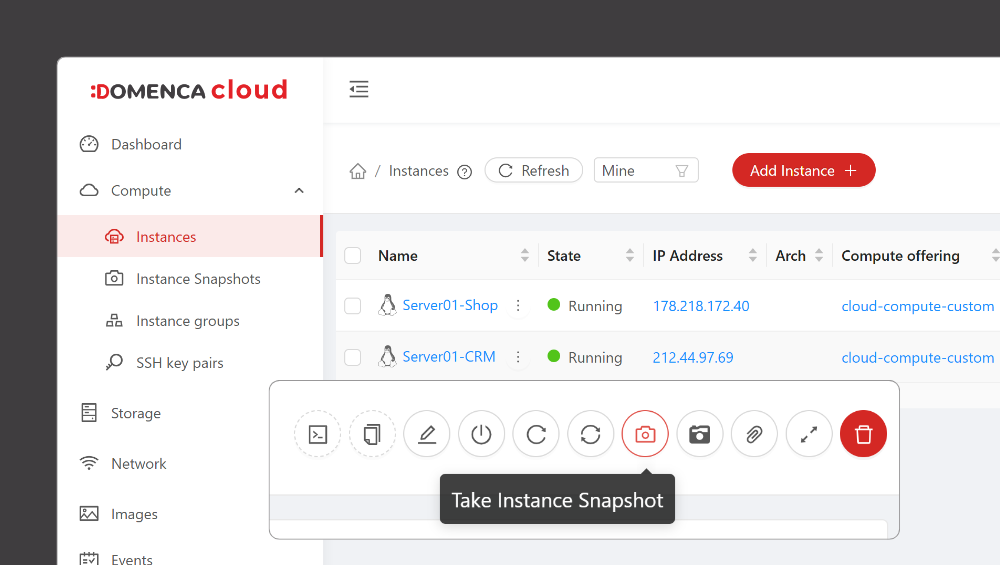This screenshot has width=1000, height=565.
Task: Sort the table by Name column
Action: click(524, 256)
